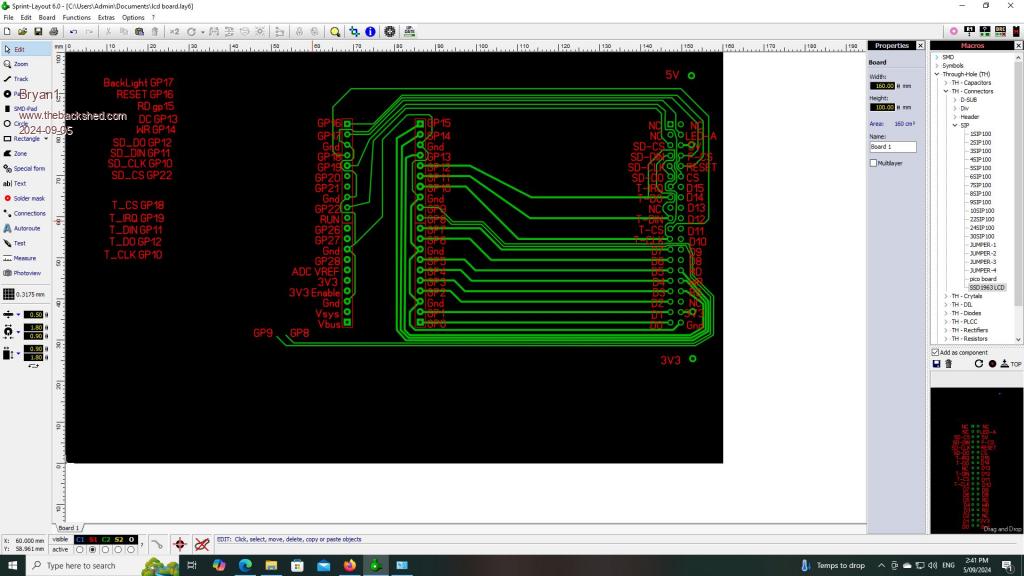This screenshot has width=1024, height=576.
Task: Expand the SMD macro category
Action: click(x=937, y=57)
